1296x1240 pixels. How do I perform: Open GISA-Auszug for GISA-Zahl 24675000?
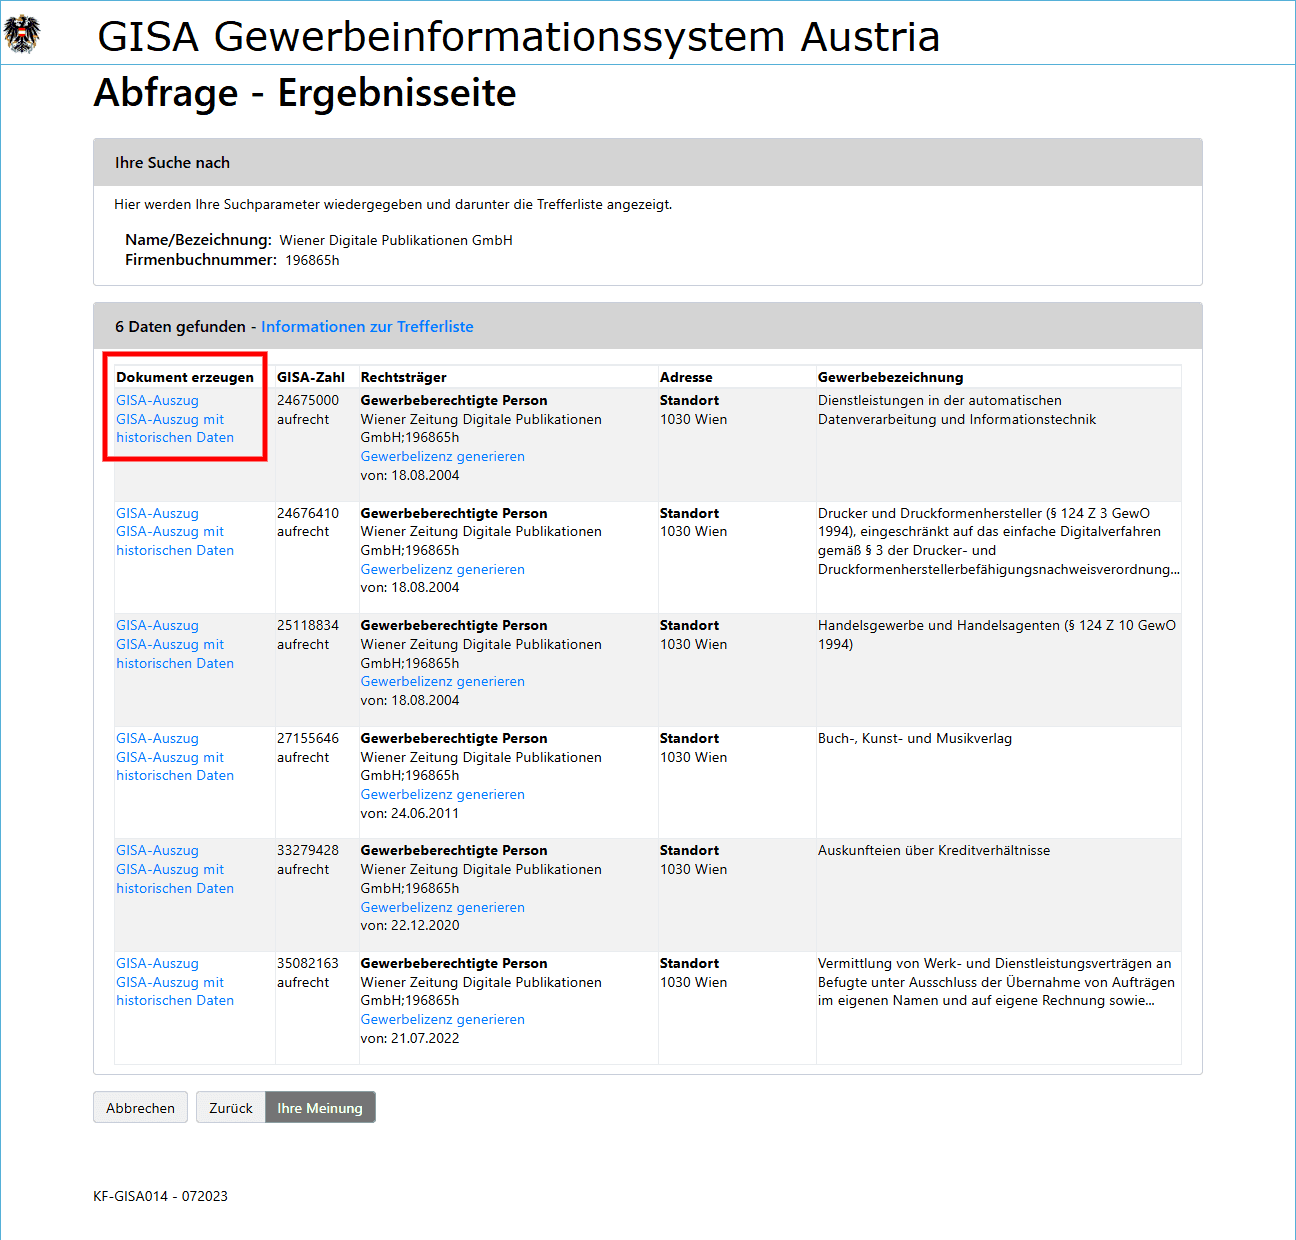tap(157, 401)
